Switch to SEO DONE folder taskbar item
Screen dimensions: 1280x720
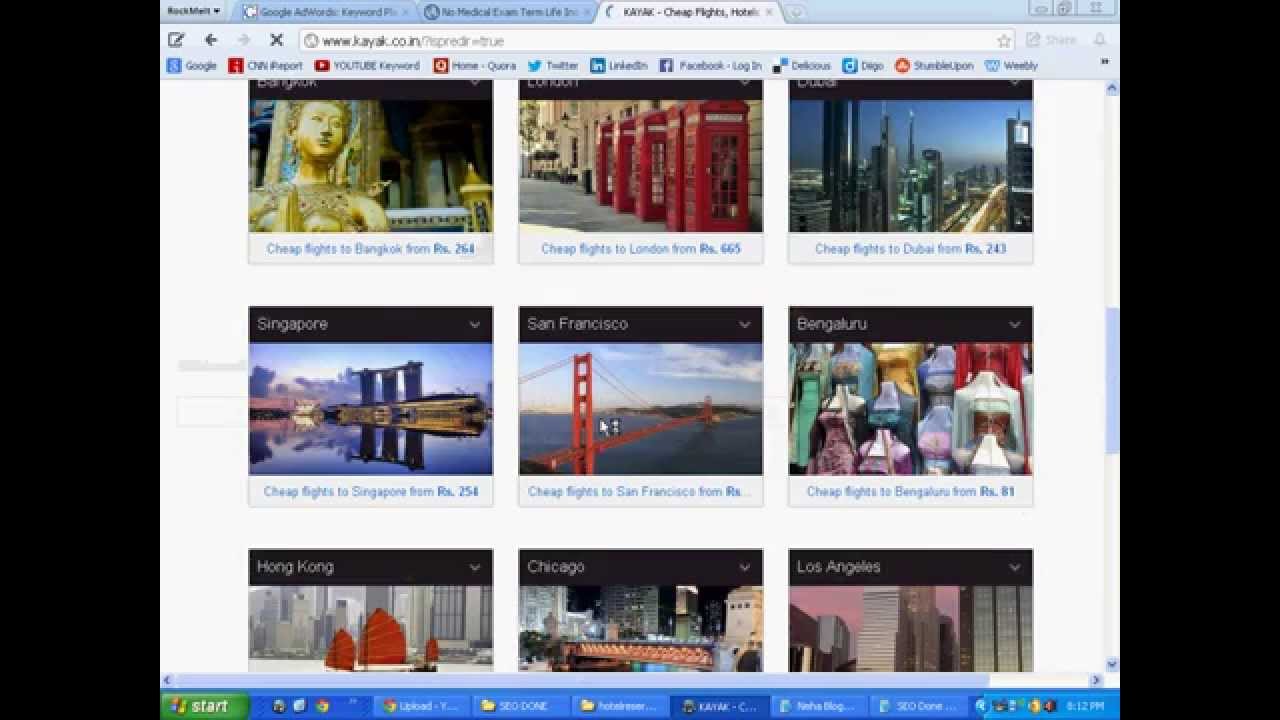(519, 706)
